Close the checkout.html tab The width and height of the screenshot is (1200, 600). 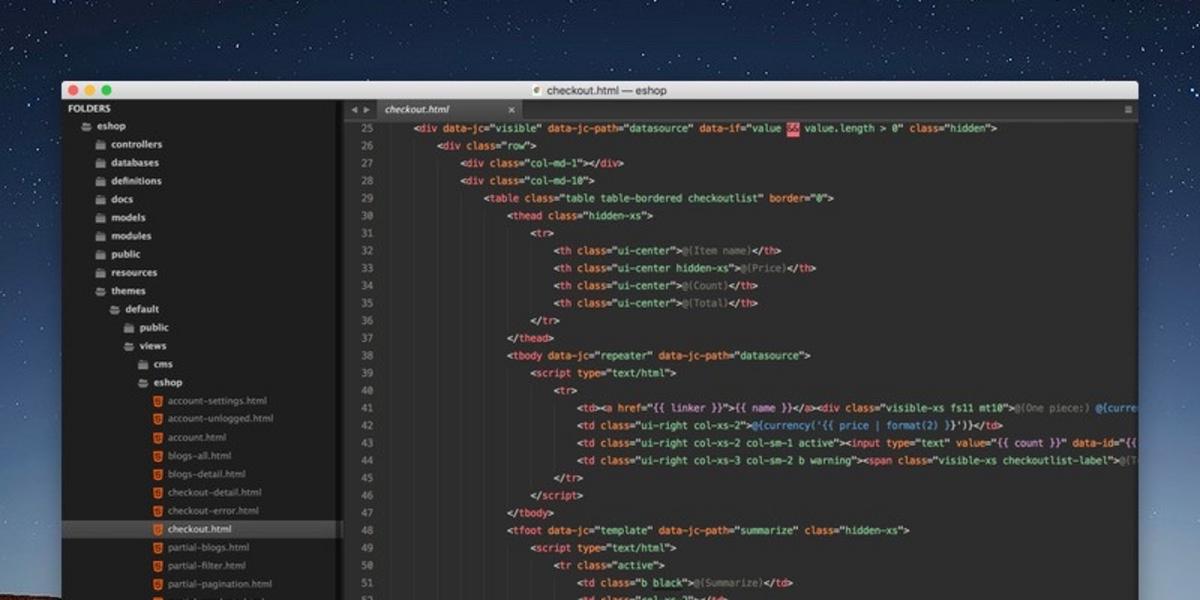(x=511, y=109)
